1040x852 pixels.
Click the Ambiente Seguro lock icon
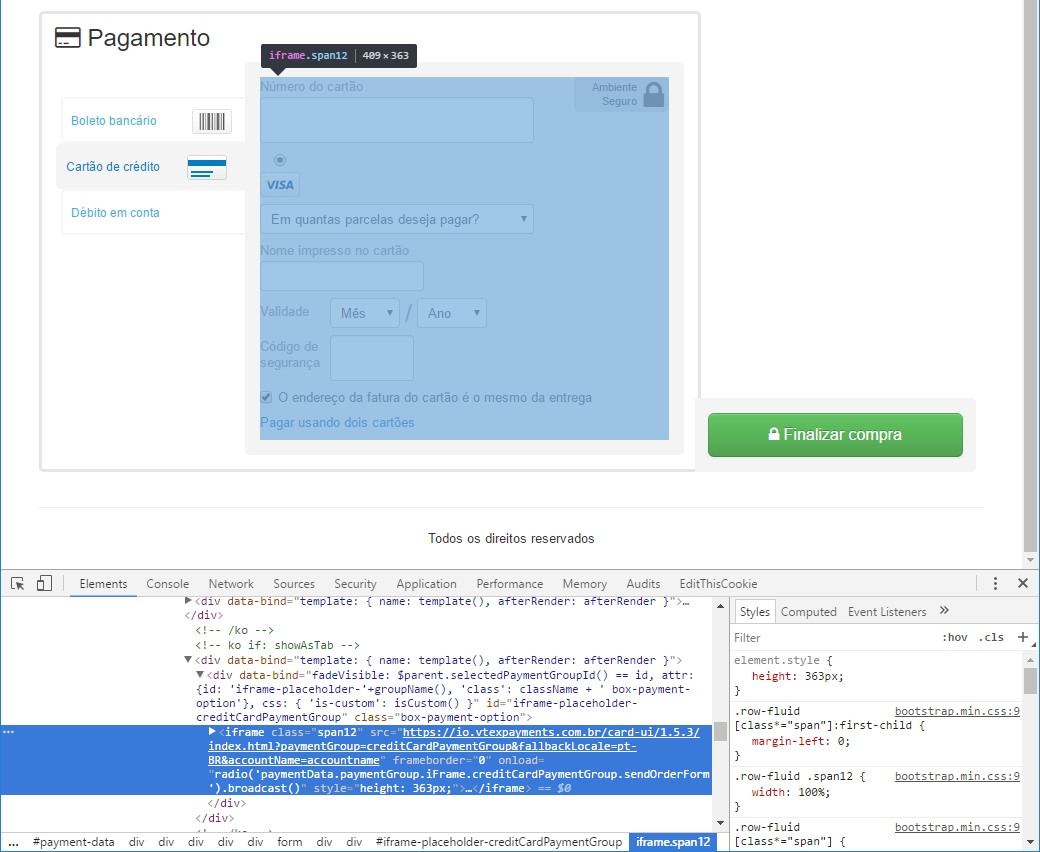pyautogui.click(x=651, y=93)
